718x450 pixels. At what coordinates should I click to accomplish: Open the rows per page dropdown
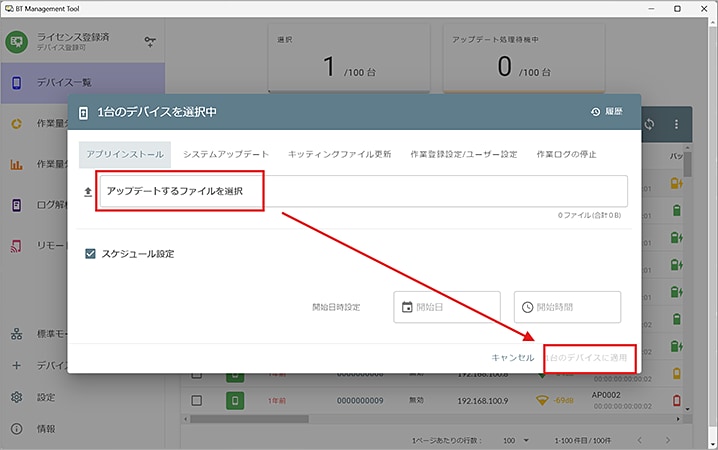520,439
